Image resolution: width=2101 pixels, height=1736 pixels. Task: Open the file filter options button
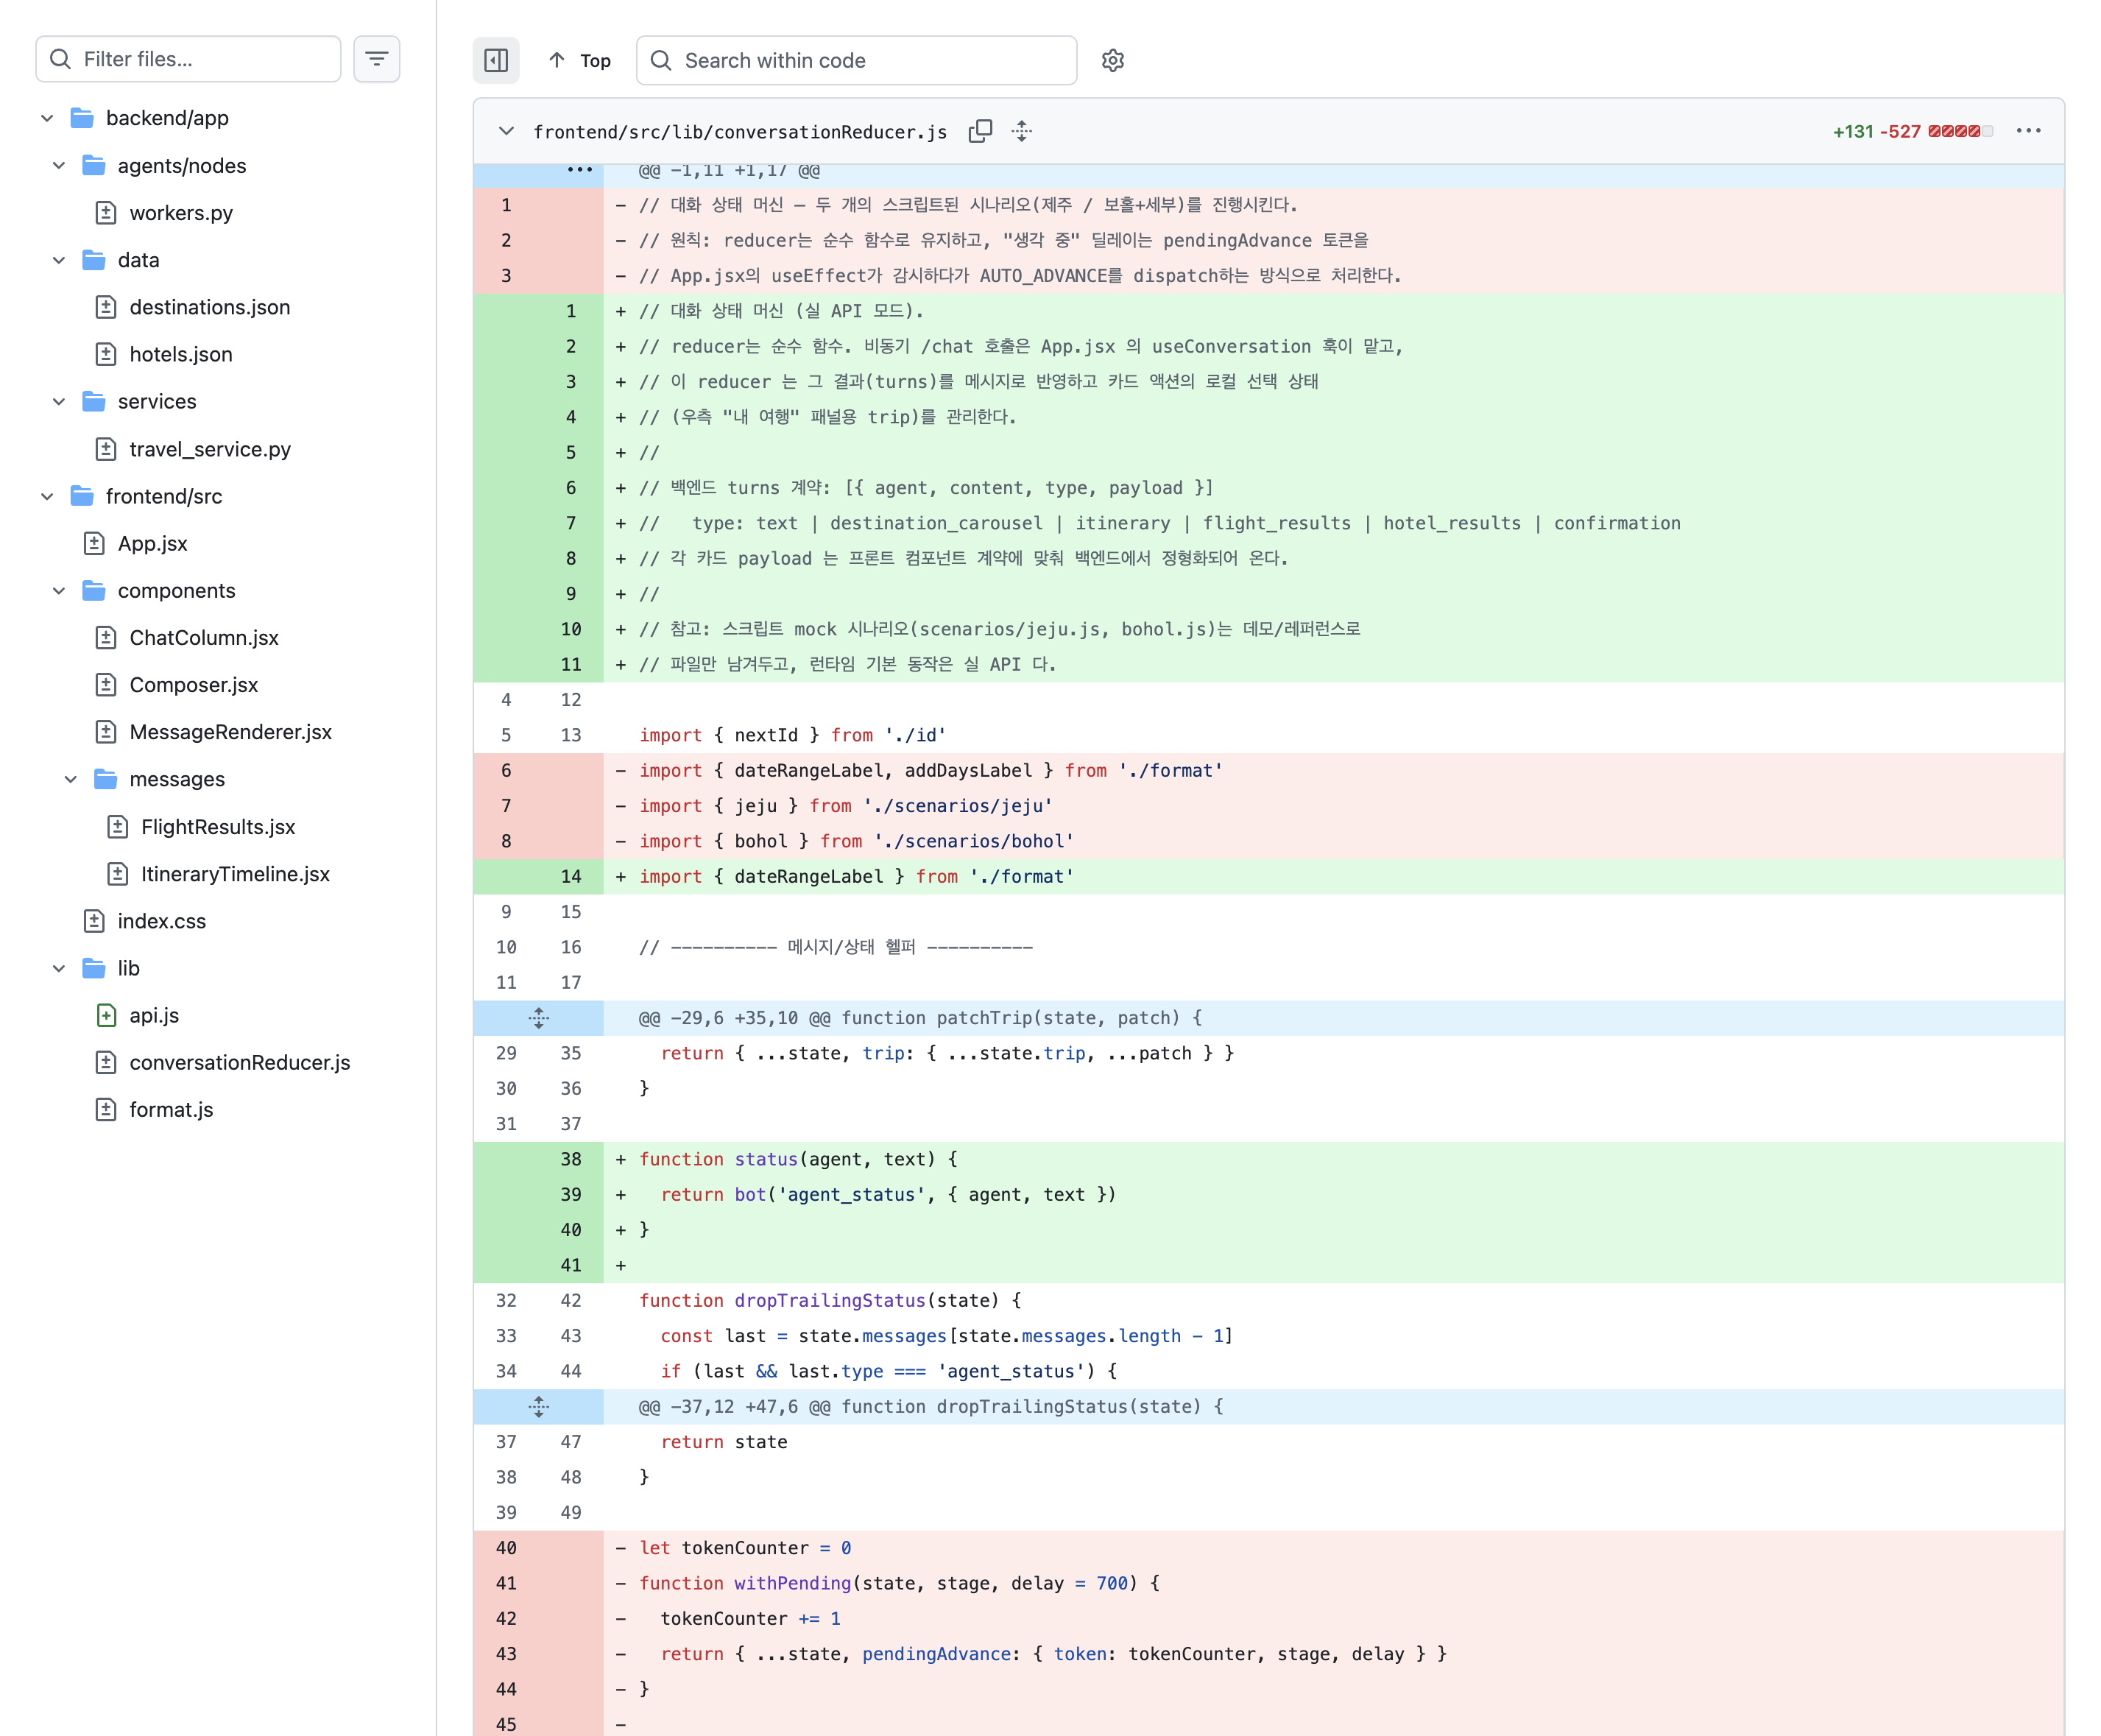[377, 59]
